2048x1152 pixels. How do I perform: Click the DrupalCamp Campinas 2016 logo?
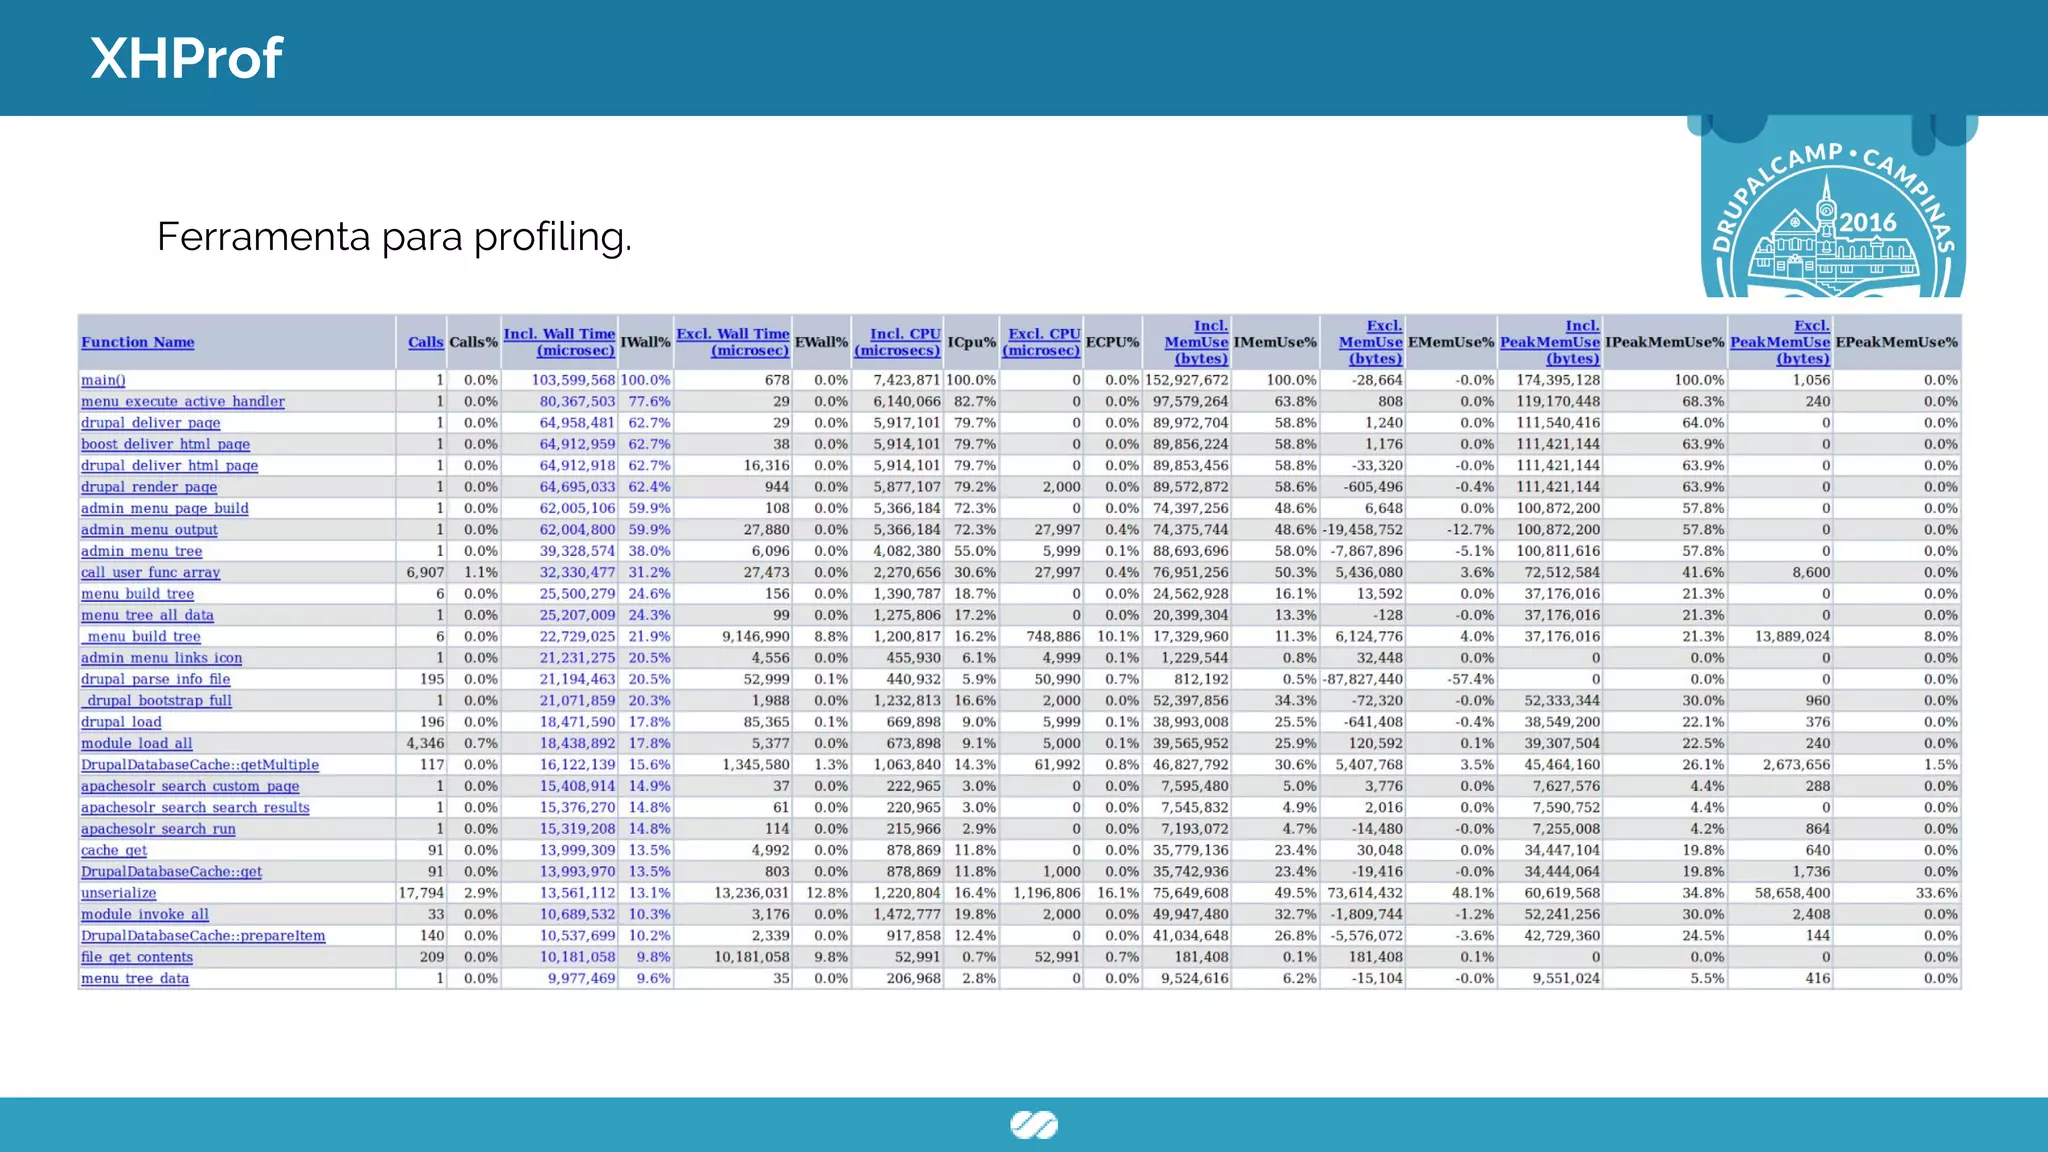(x=1832, y=207)
